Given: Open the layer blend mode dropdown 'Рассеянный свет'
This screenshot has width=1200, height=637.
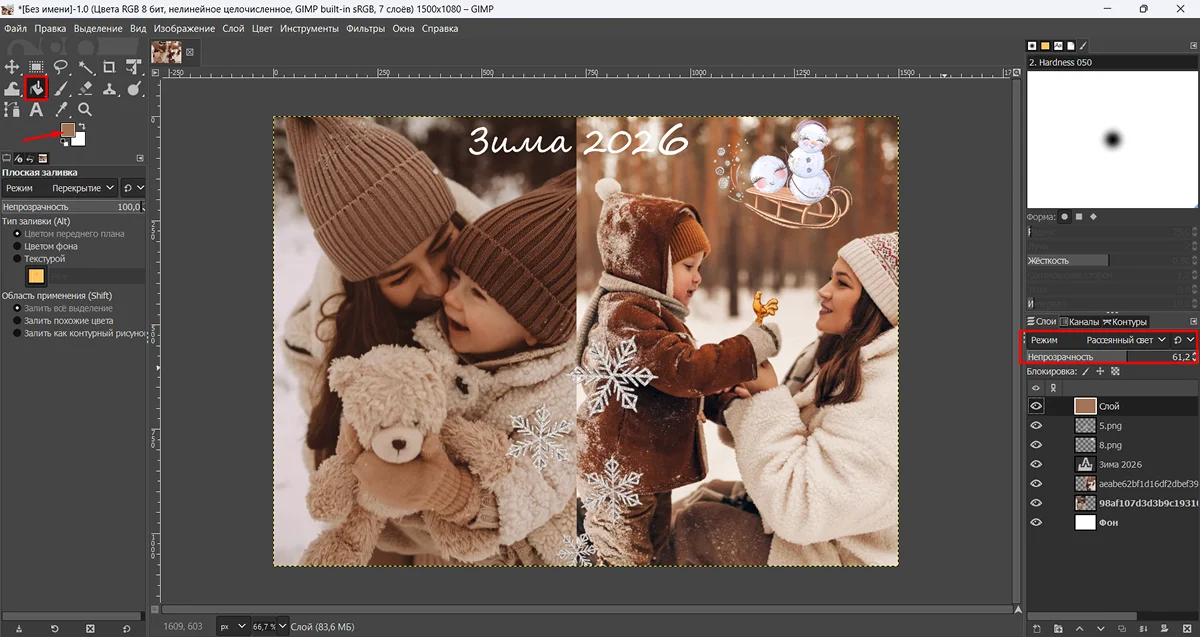Looking at the screenshot, I should click(x=1125, y=340).
